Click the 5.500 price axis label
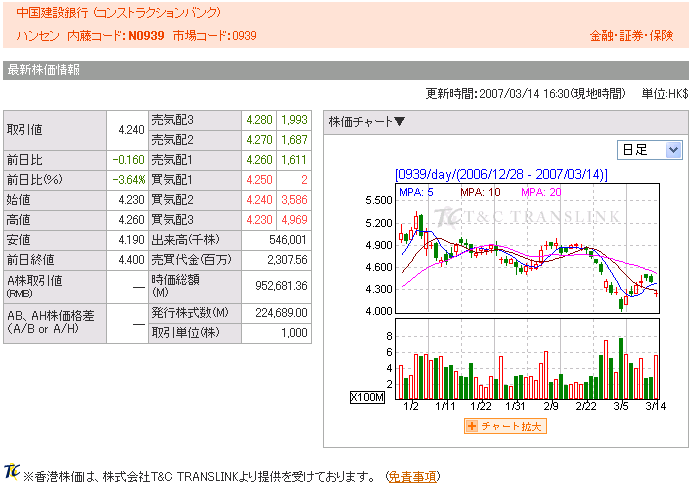The width and height of the screenshot is (693, 495). click(379, 201)
